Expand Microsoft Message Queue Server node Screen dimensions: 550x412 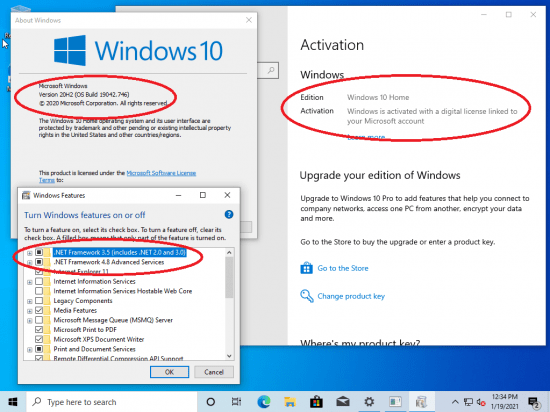tap(30, 320)
